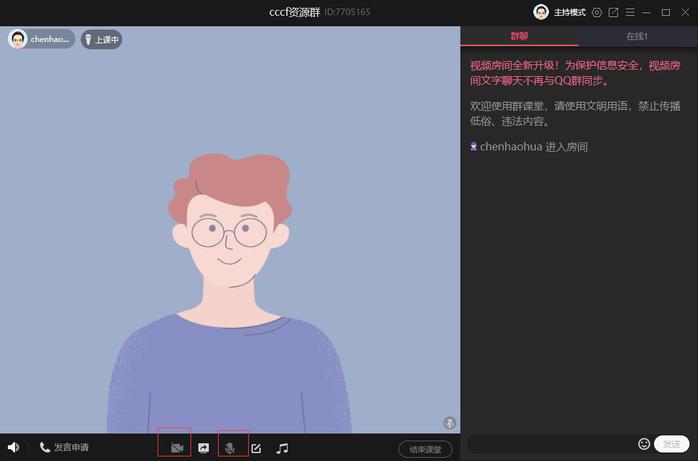Image resolution: width=698 pixels, height=461 pixels.
Task: Open the hamburger menu in title bar
Action: click(629, 12)
